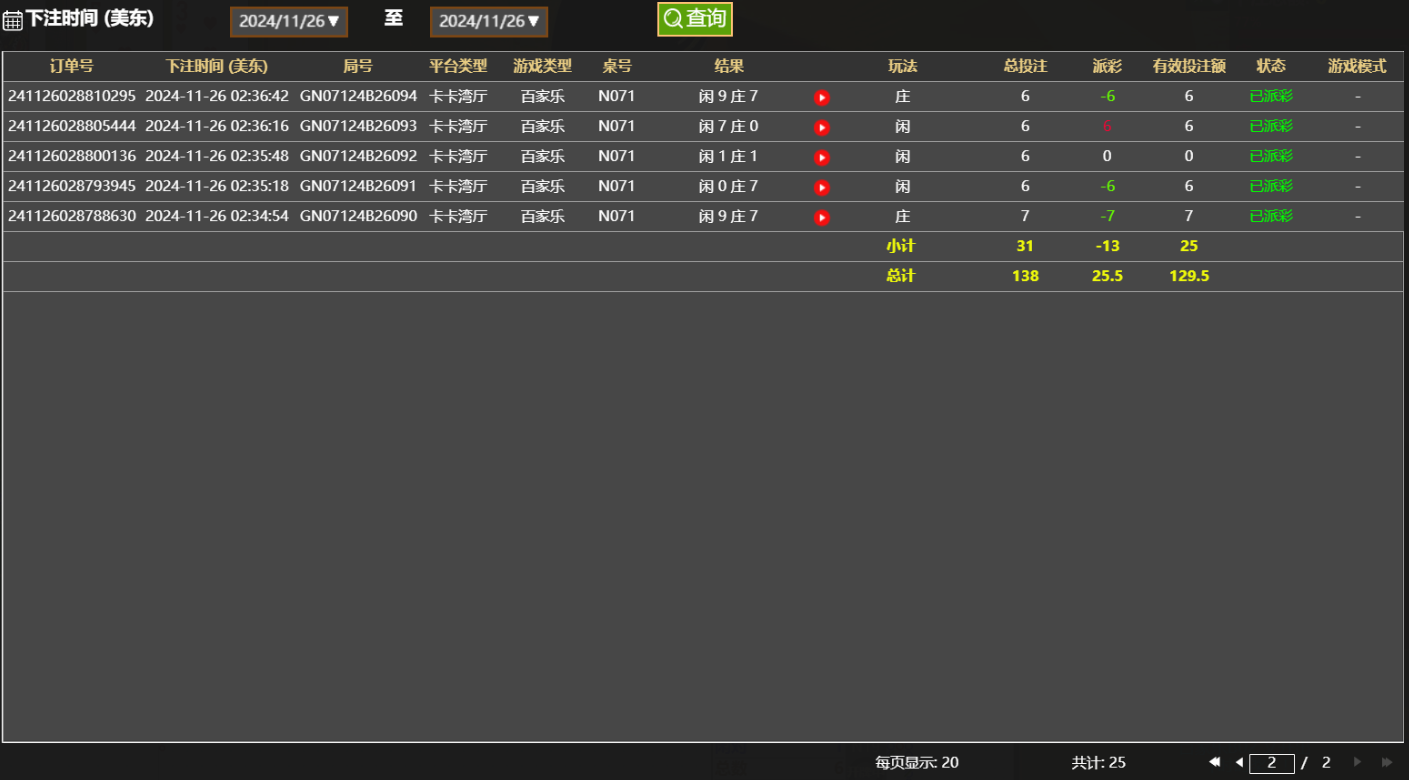Viewport: 1409px width, 780px height.
Task: Play replay for round GN07124B26093
Action: pos(822,128)
